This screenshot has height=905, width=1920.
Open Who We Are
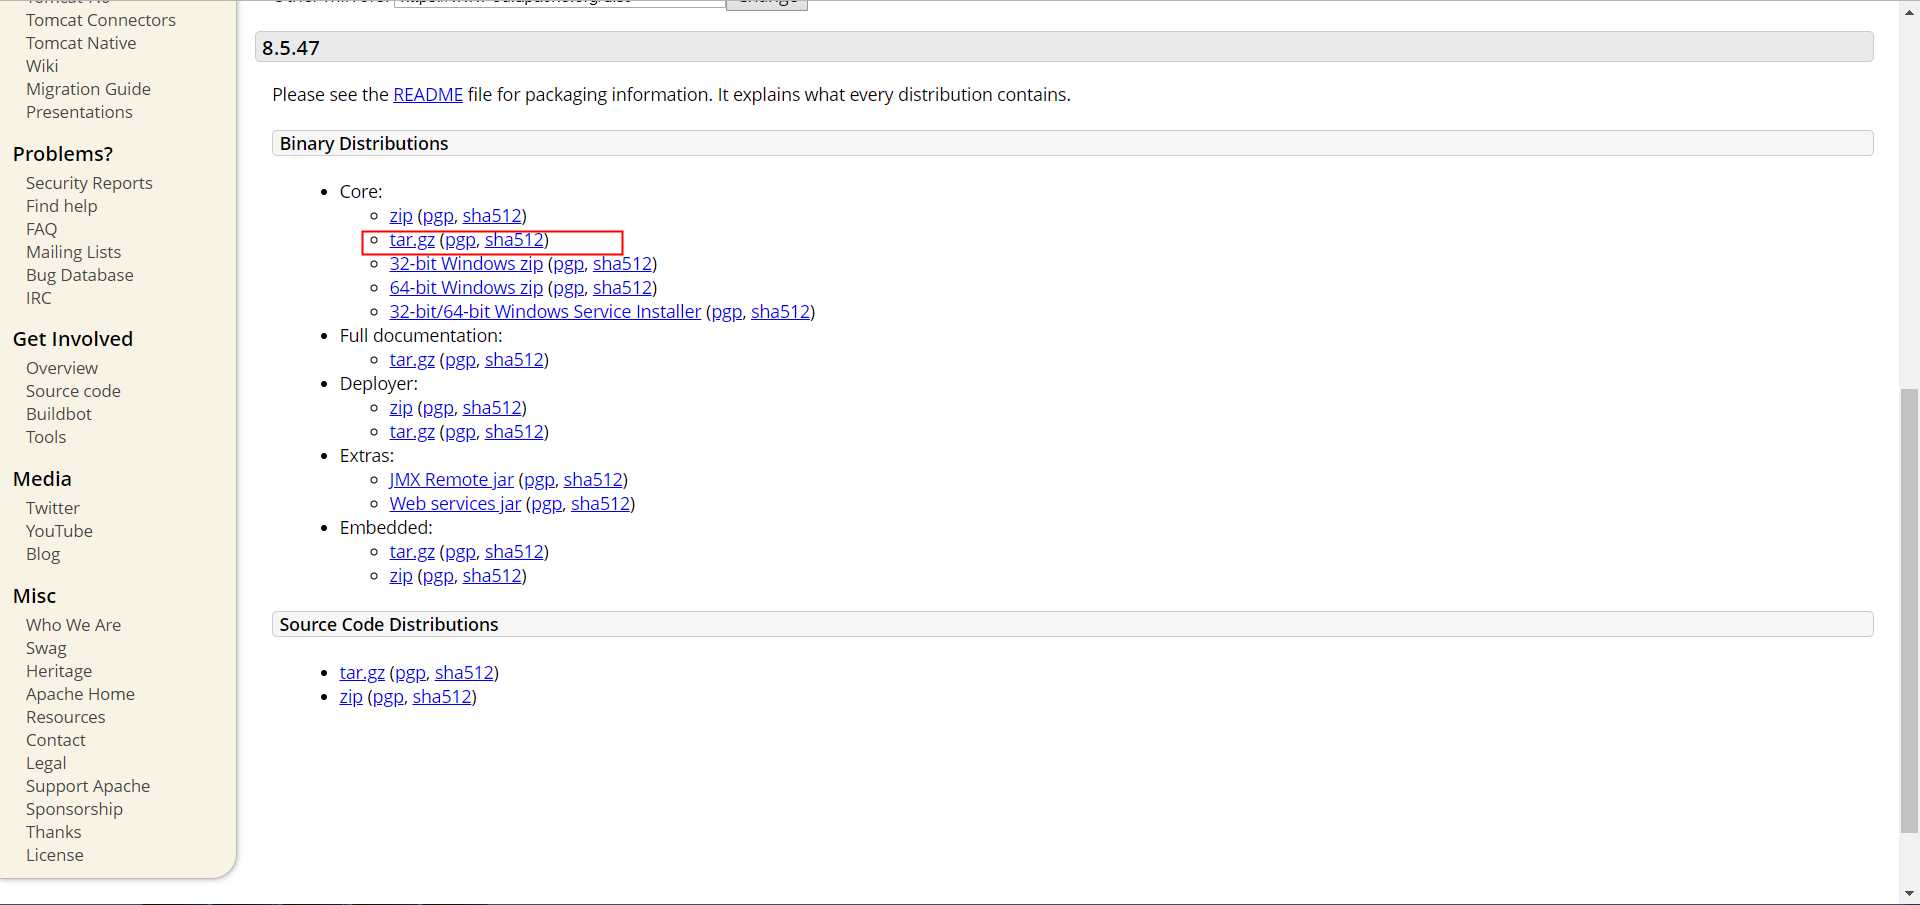coord(73,625)
